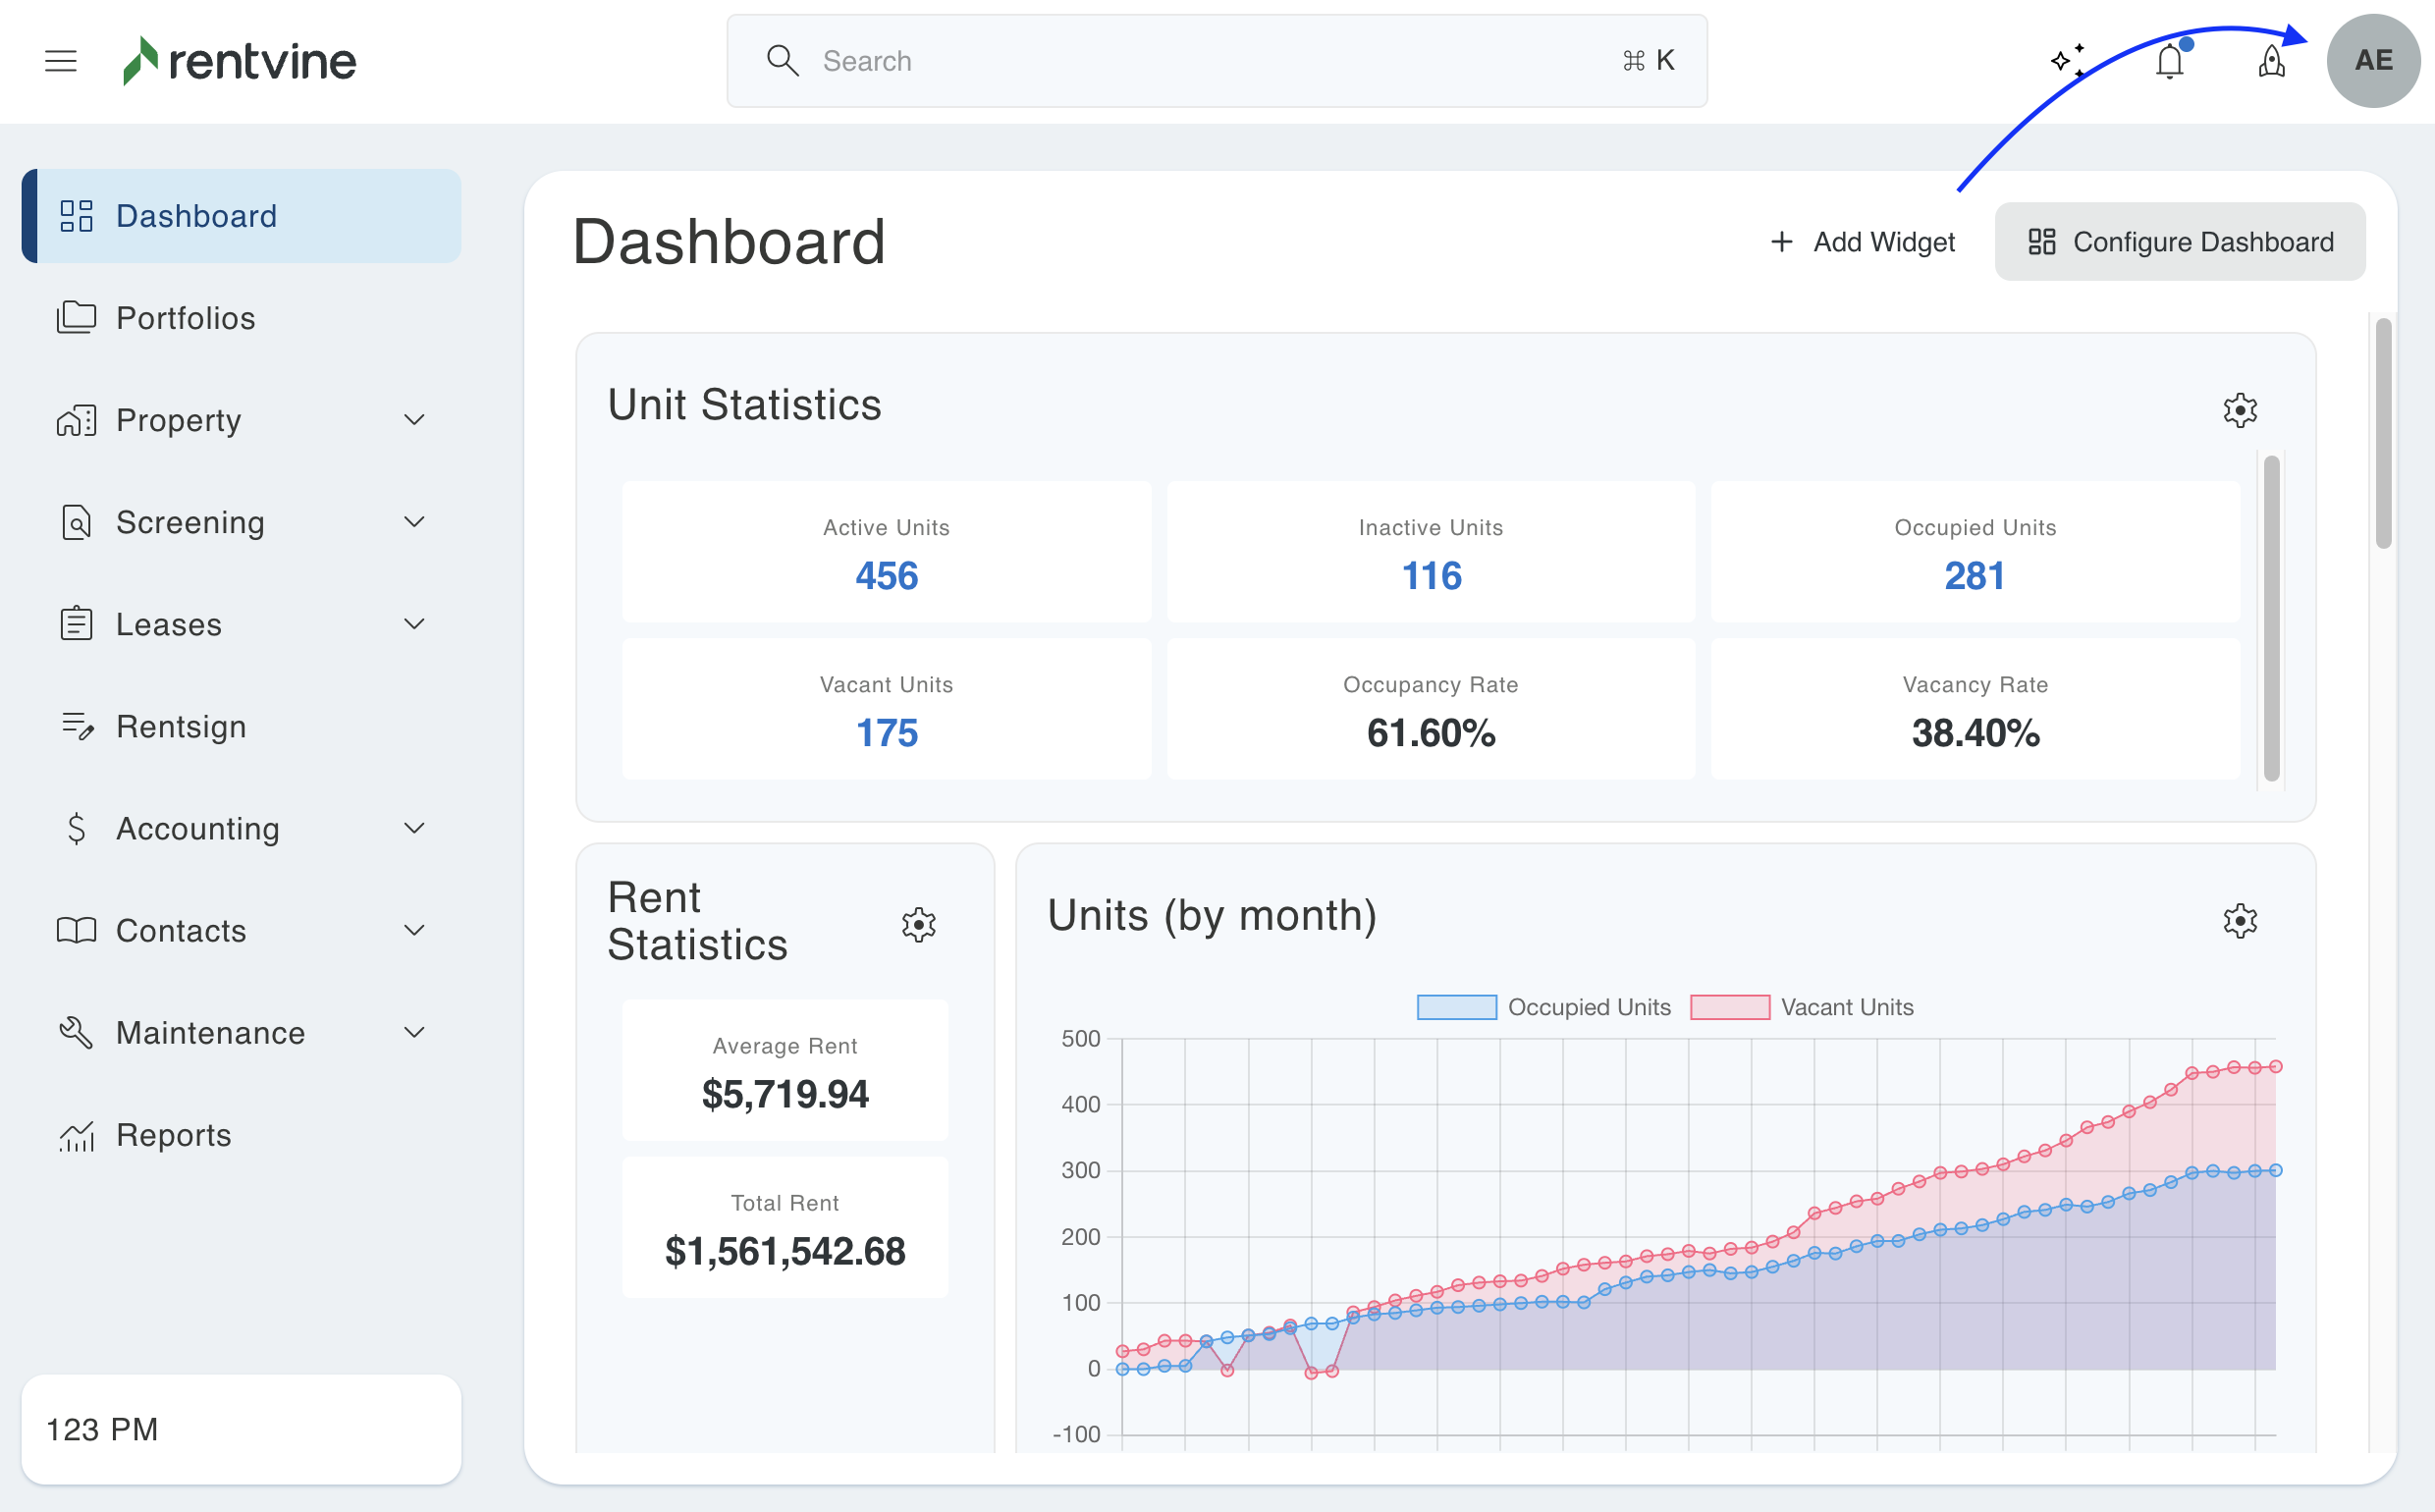
Task: Go to Portfolios in sidebar
Action: click(185, 318)
